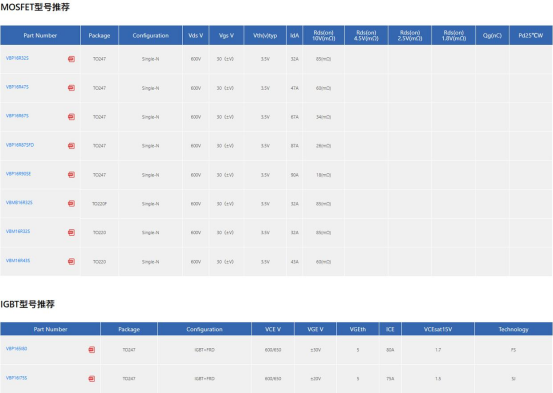The image size is (553, 393).
Task: Open the datasheet icon for VBP16R87SFD
Action: point(71,146)
